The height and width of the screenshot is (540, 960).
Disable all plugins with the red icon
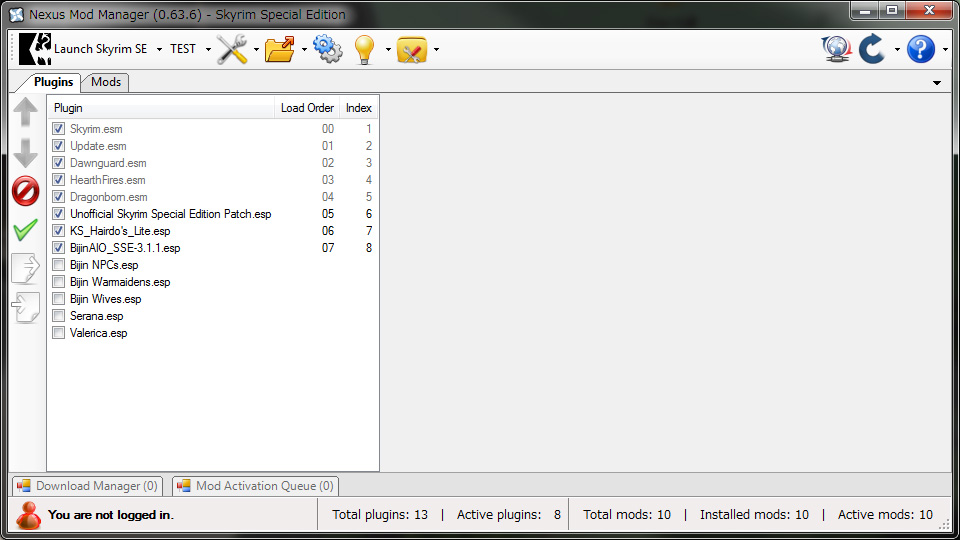pos(26,191)
